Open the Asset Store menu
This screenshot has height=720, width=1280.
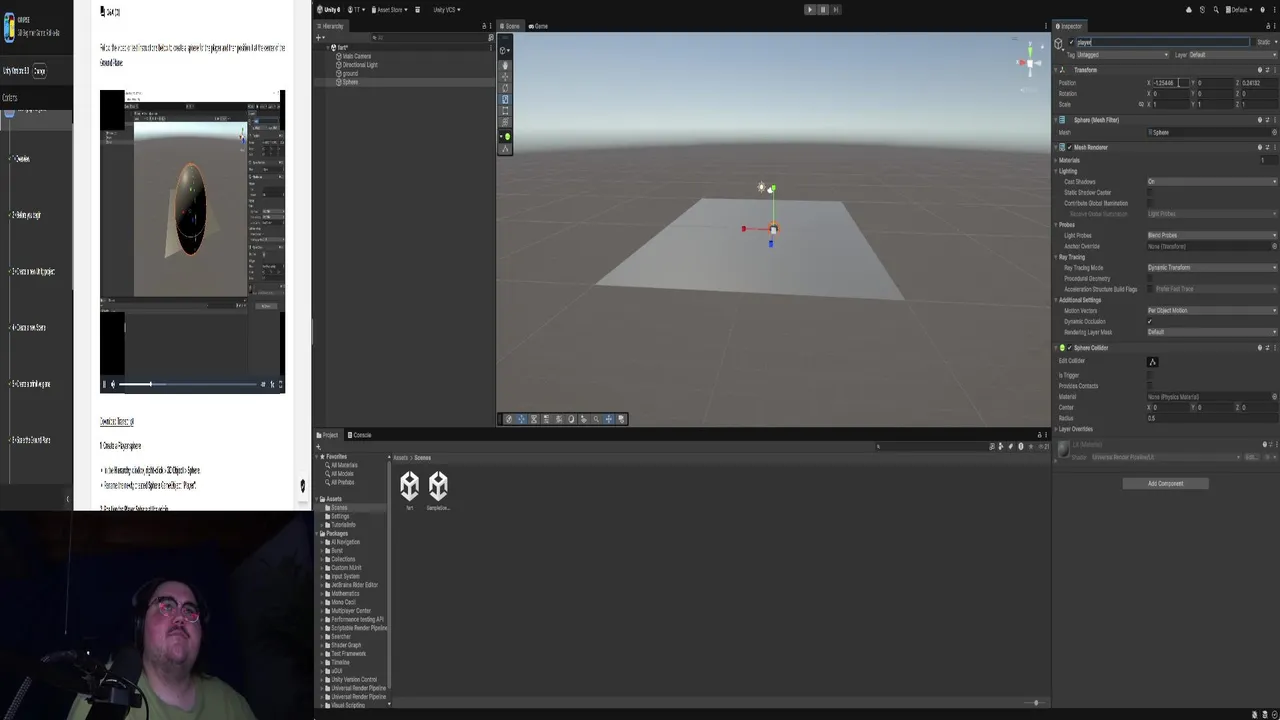tap(389, 9)
